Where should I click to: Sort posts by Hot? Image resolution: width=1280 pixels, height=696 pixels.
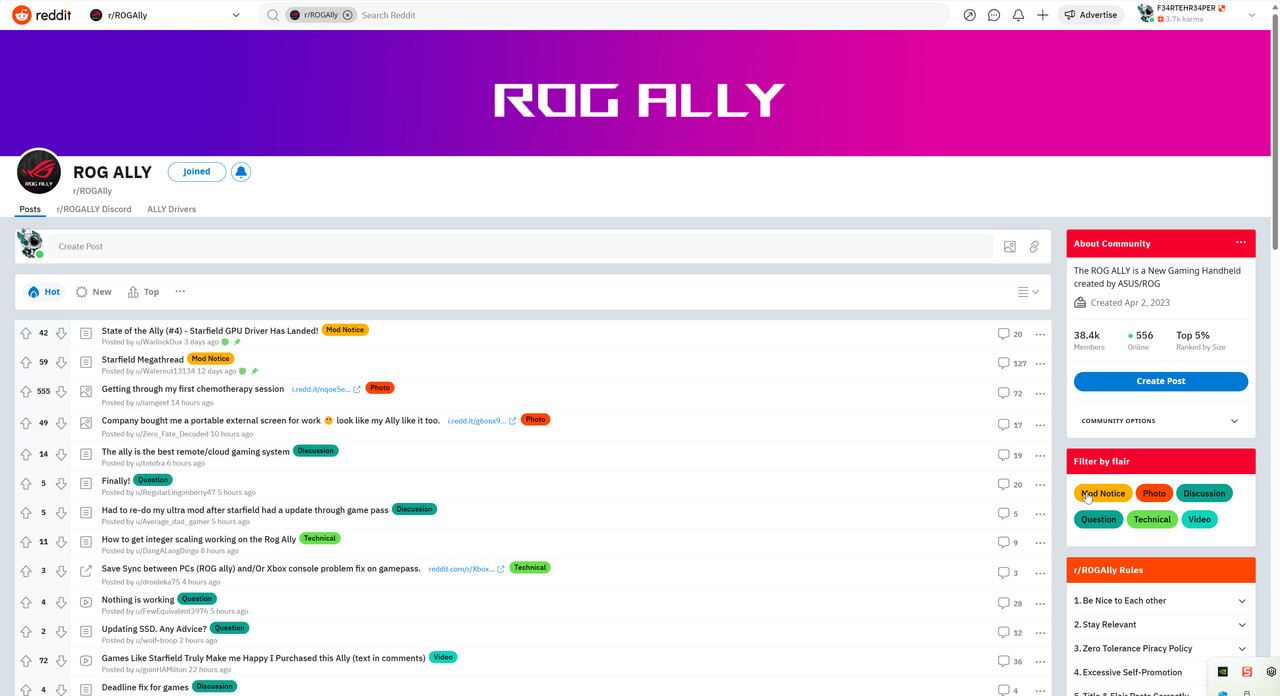pyautogui.click(x=44, y=292)
